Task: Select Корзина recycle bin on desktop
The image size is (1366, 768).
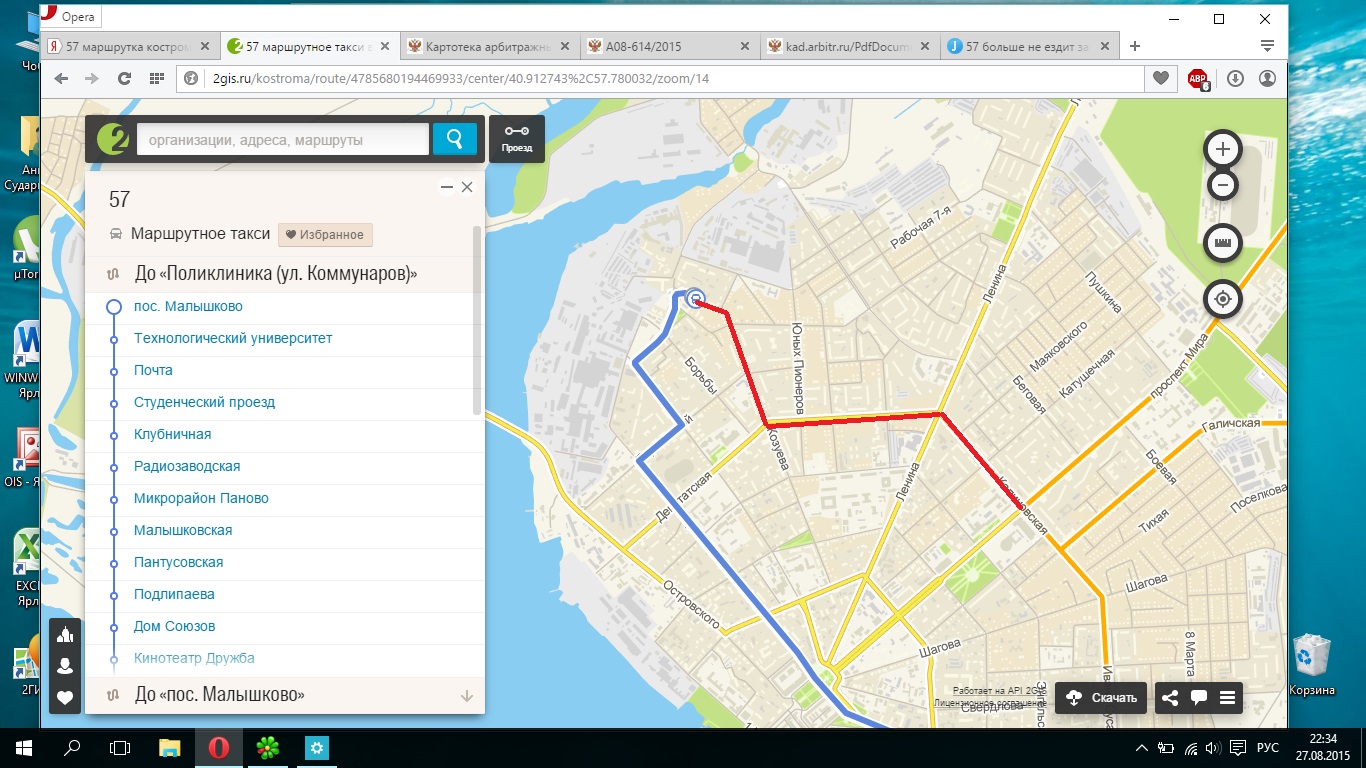Action: click(1311, 665)
